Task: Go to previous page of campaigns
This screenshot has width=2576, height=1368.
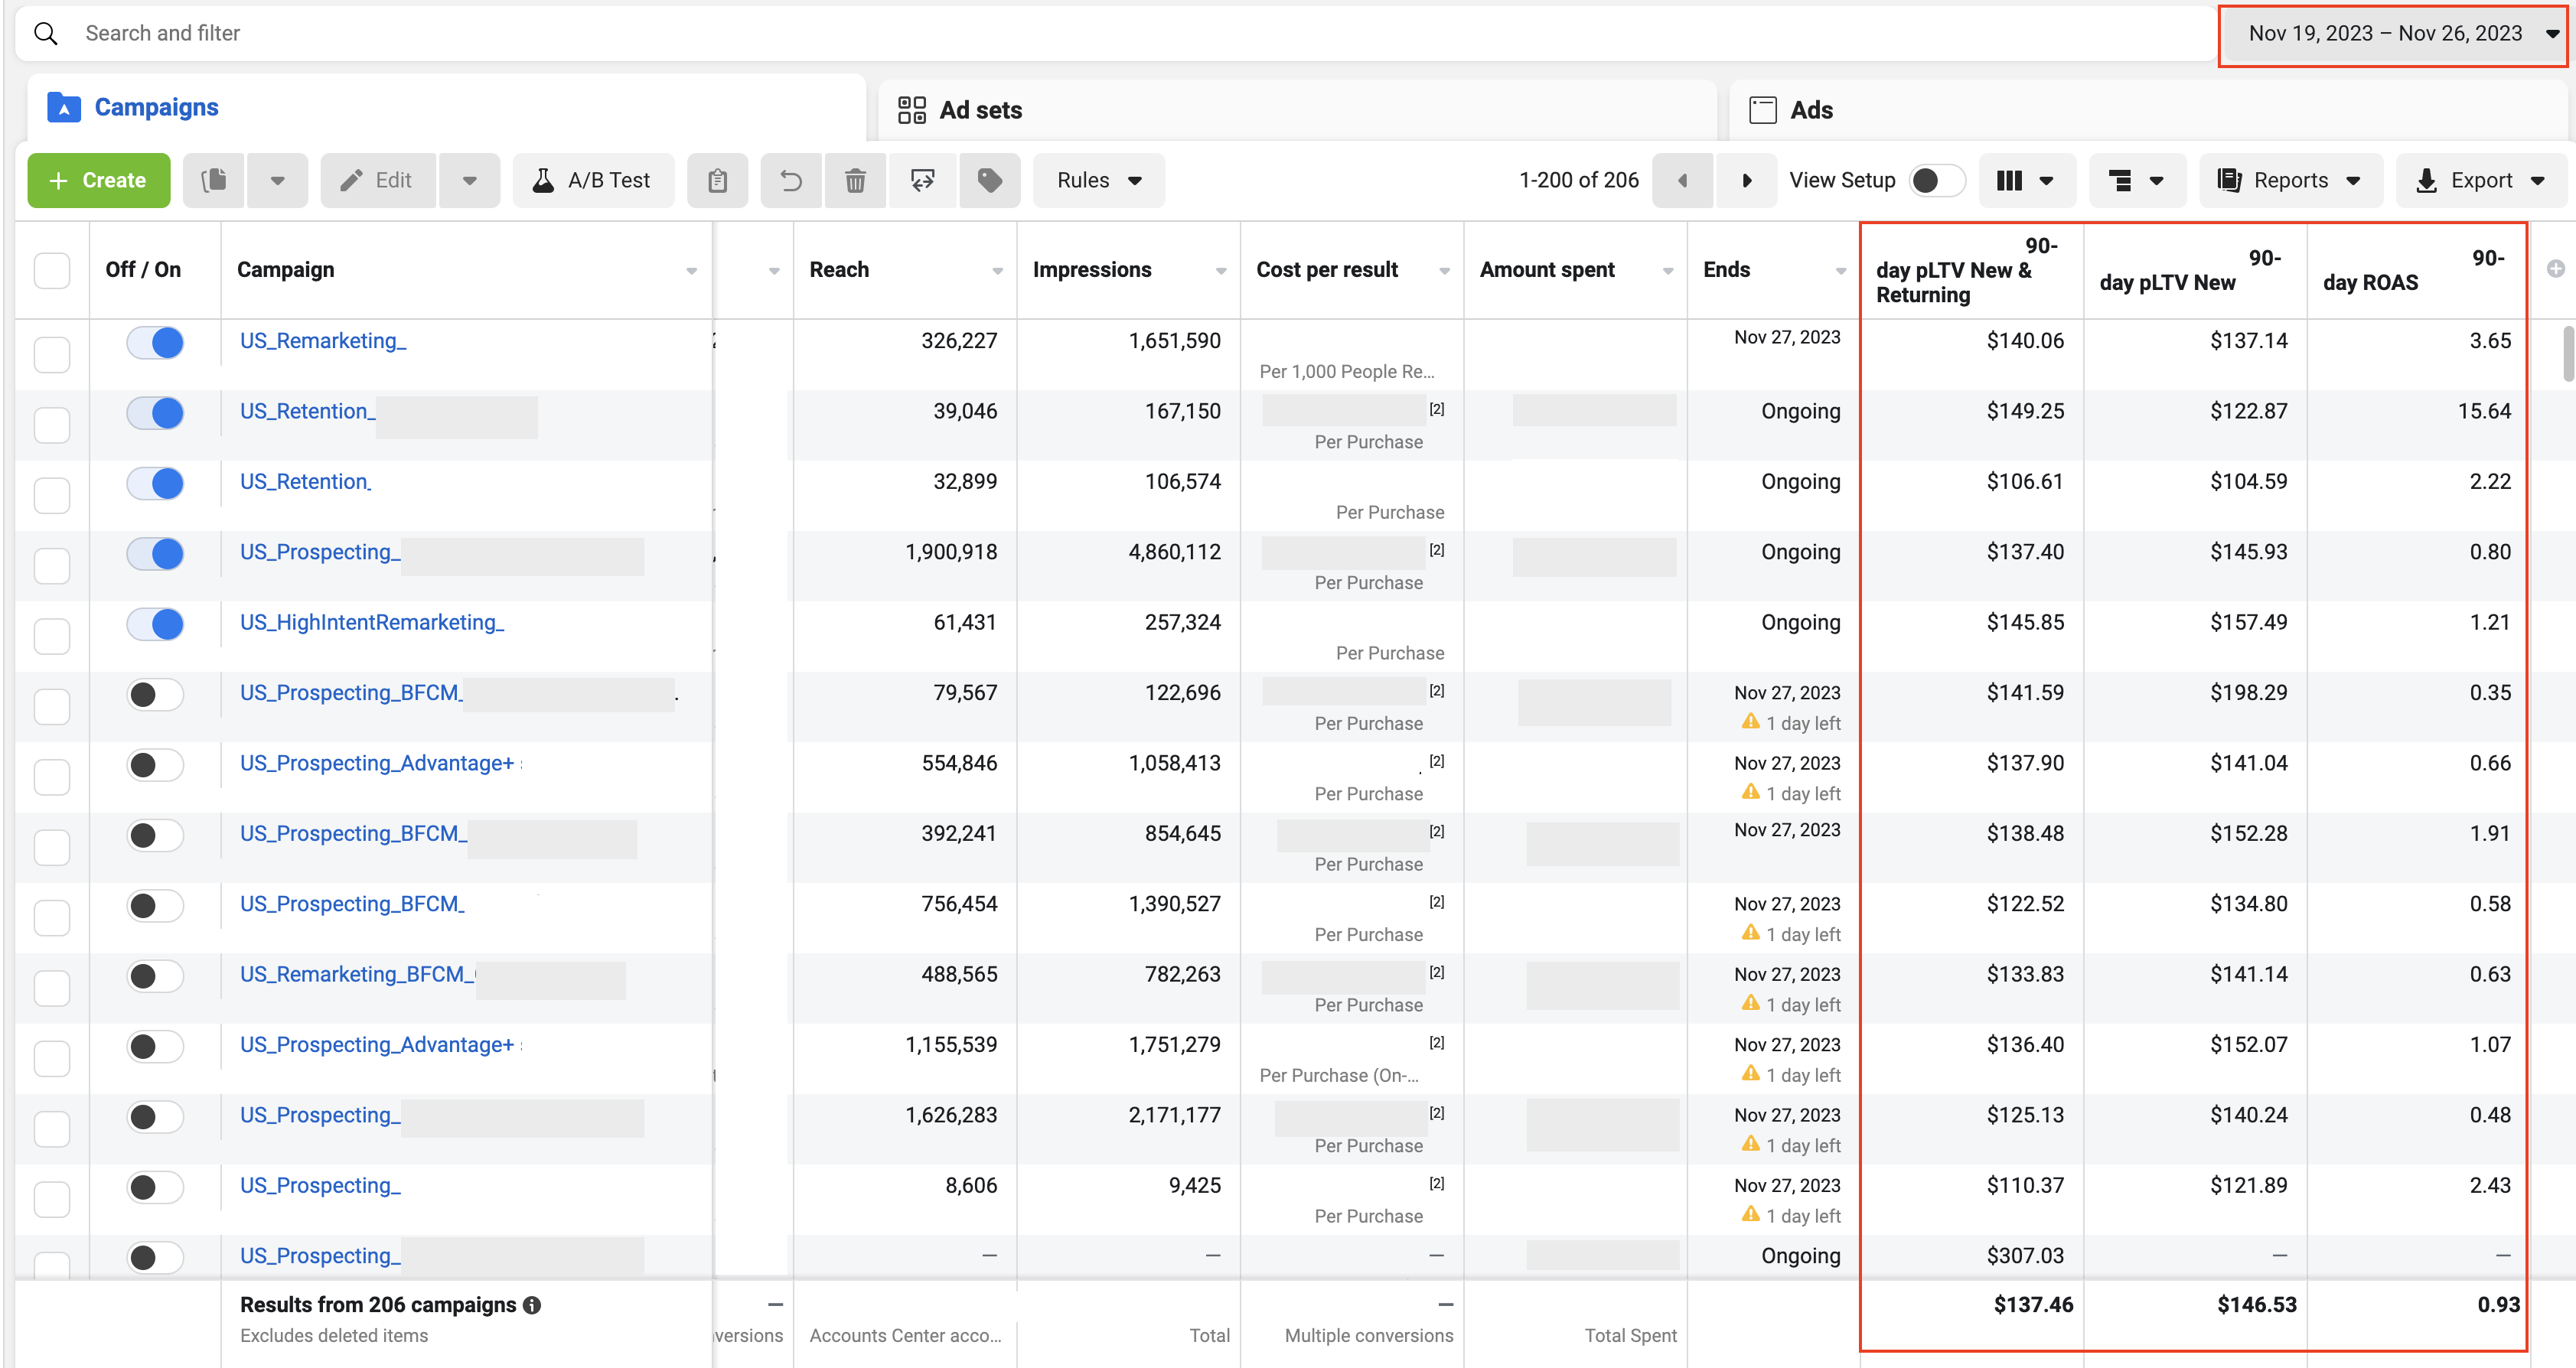Action: [x=1682, y=180]
